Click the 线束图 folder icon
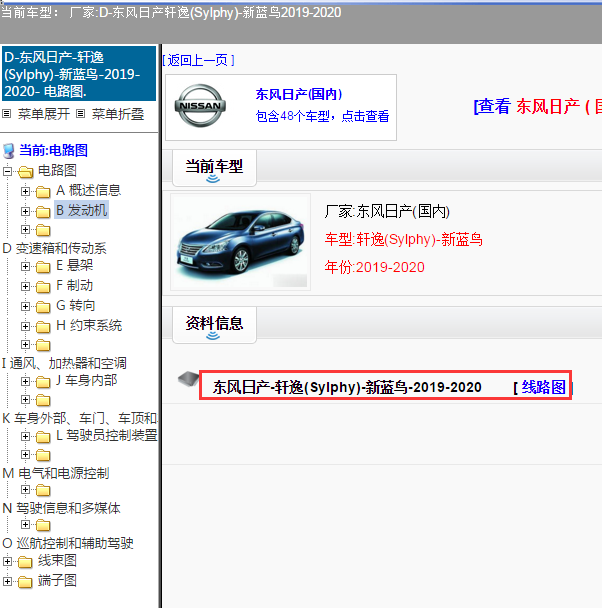The height and width of the screenshot is (608, 602). coord(26,561)
